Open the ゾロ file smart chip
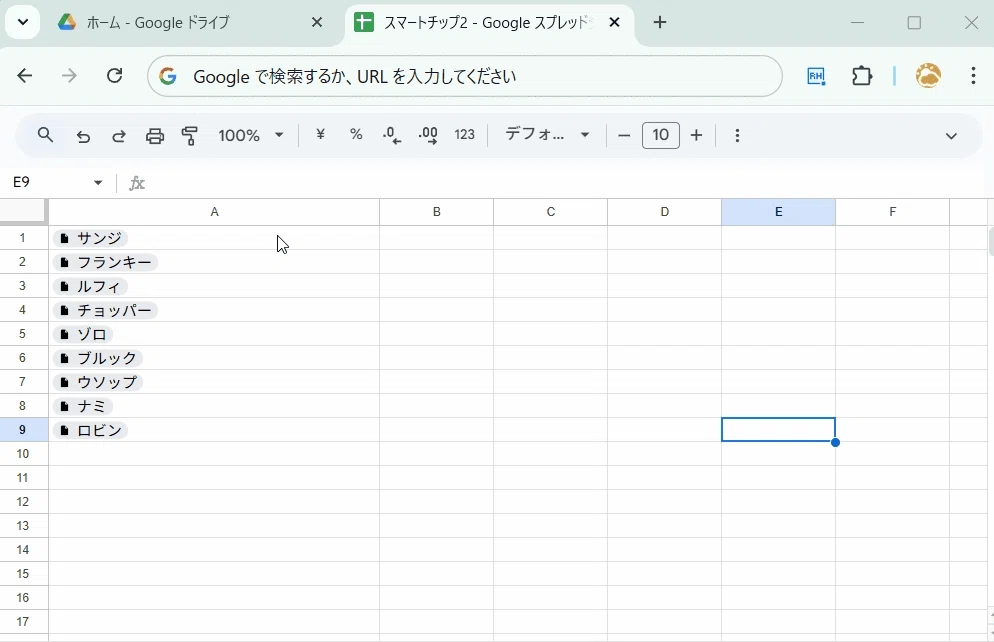 tap(83, 334)
